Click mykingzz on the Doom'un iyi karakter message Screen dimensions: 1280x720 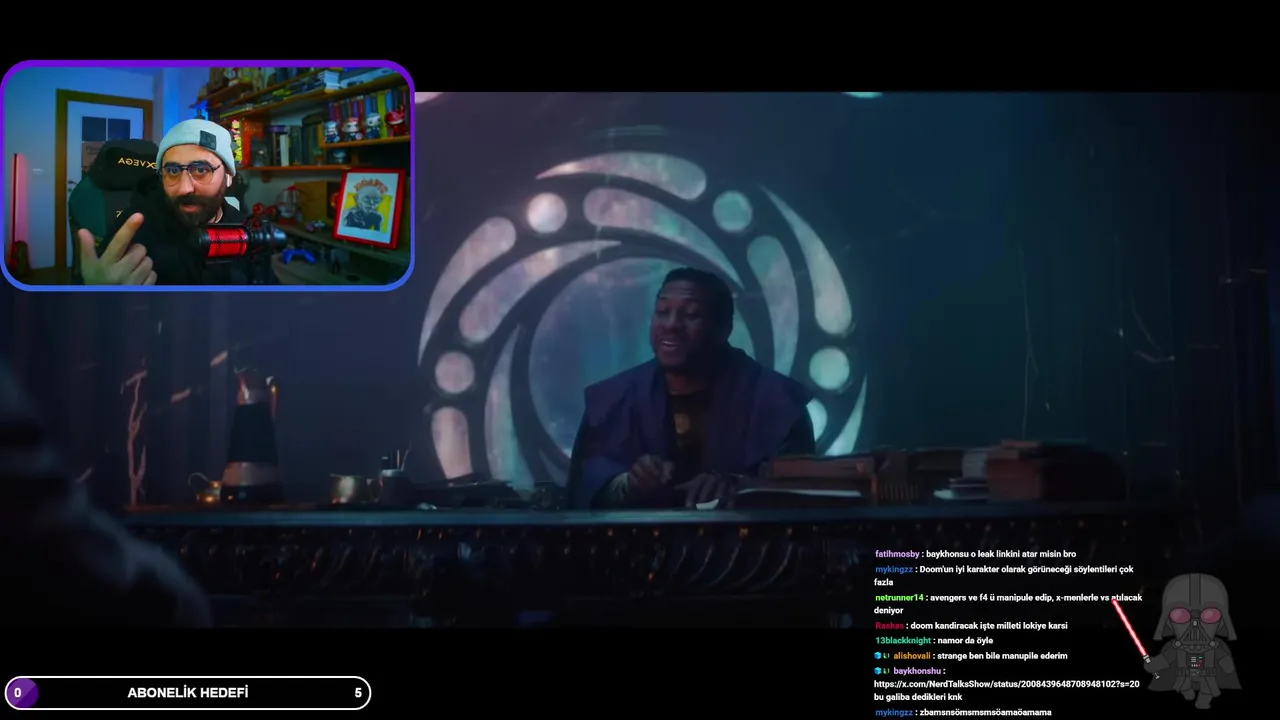894,569
